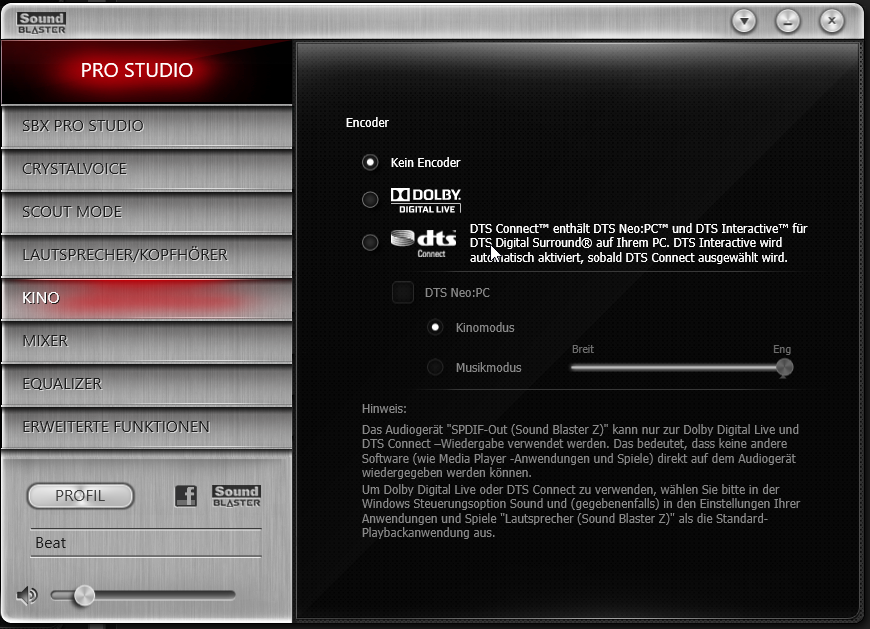Click the Sound Blaster logo in title bar

[42, 23]
